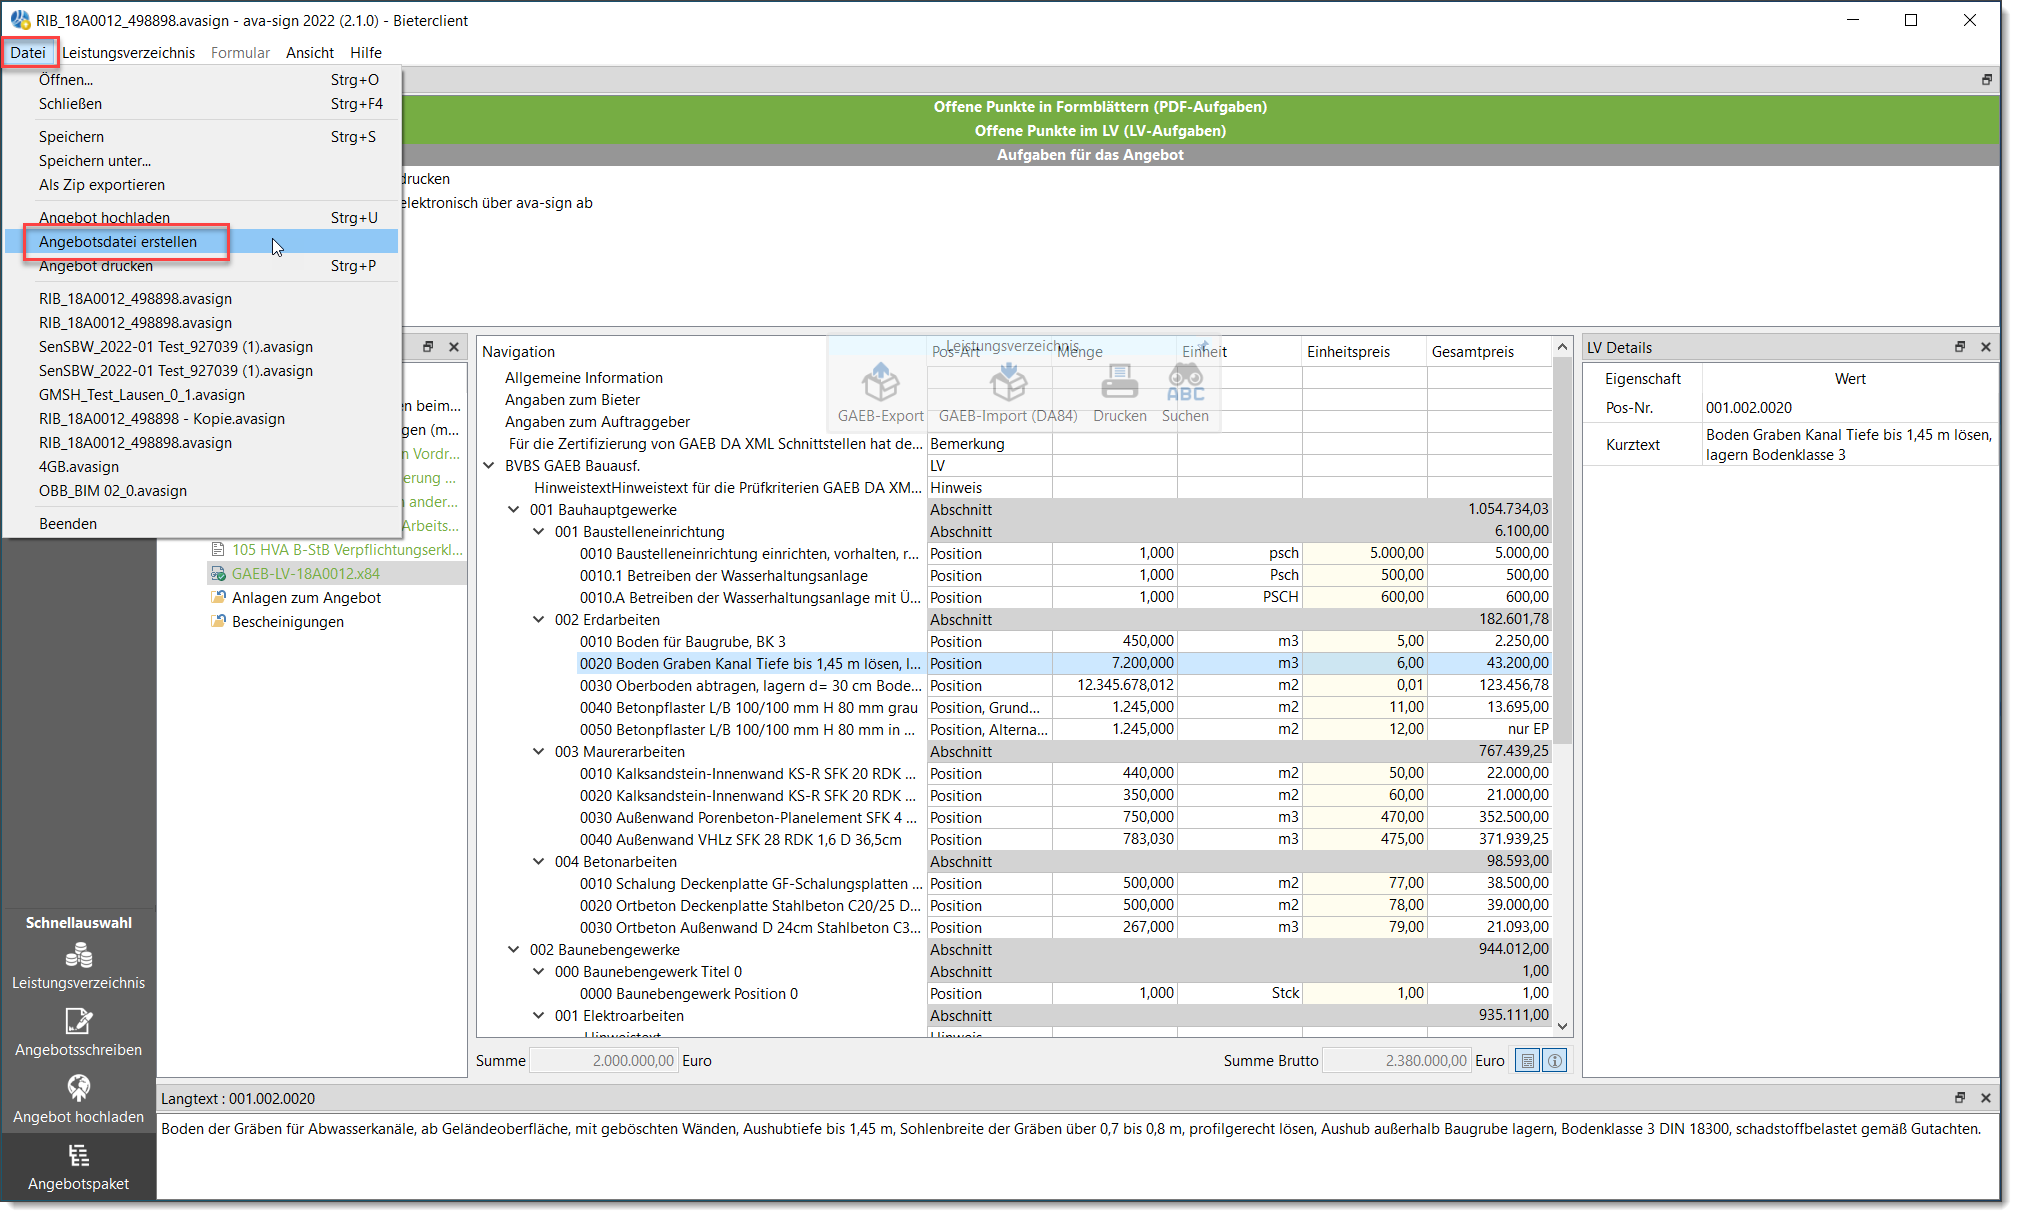Collapse the 002 Erdarbeiten section
The width and height of the screenshot is (2017, 1217).
pyautogui.click(x=539, y=620)
